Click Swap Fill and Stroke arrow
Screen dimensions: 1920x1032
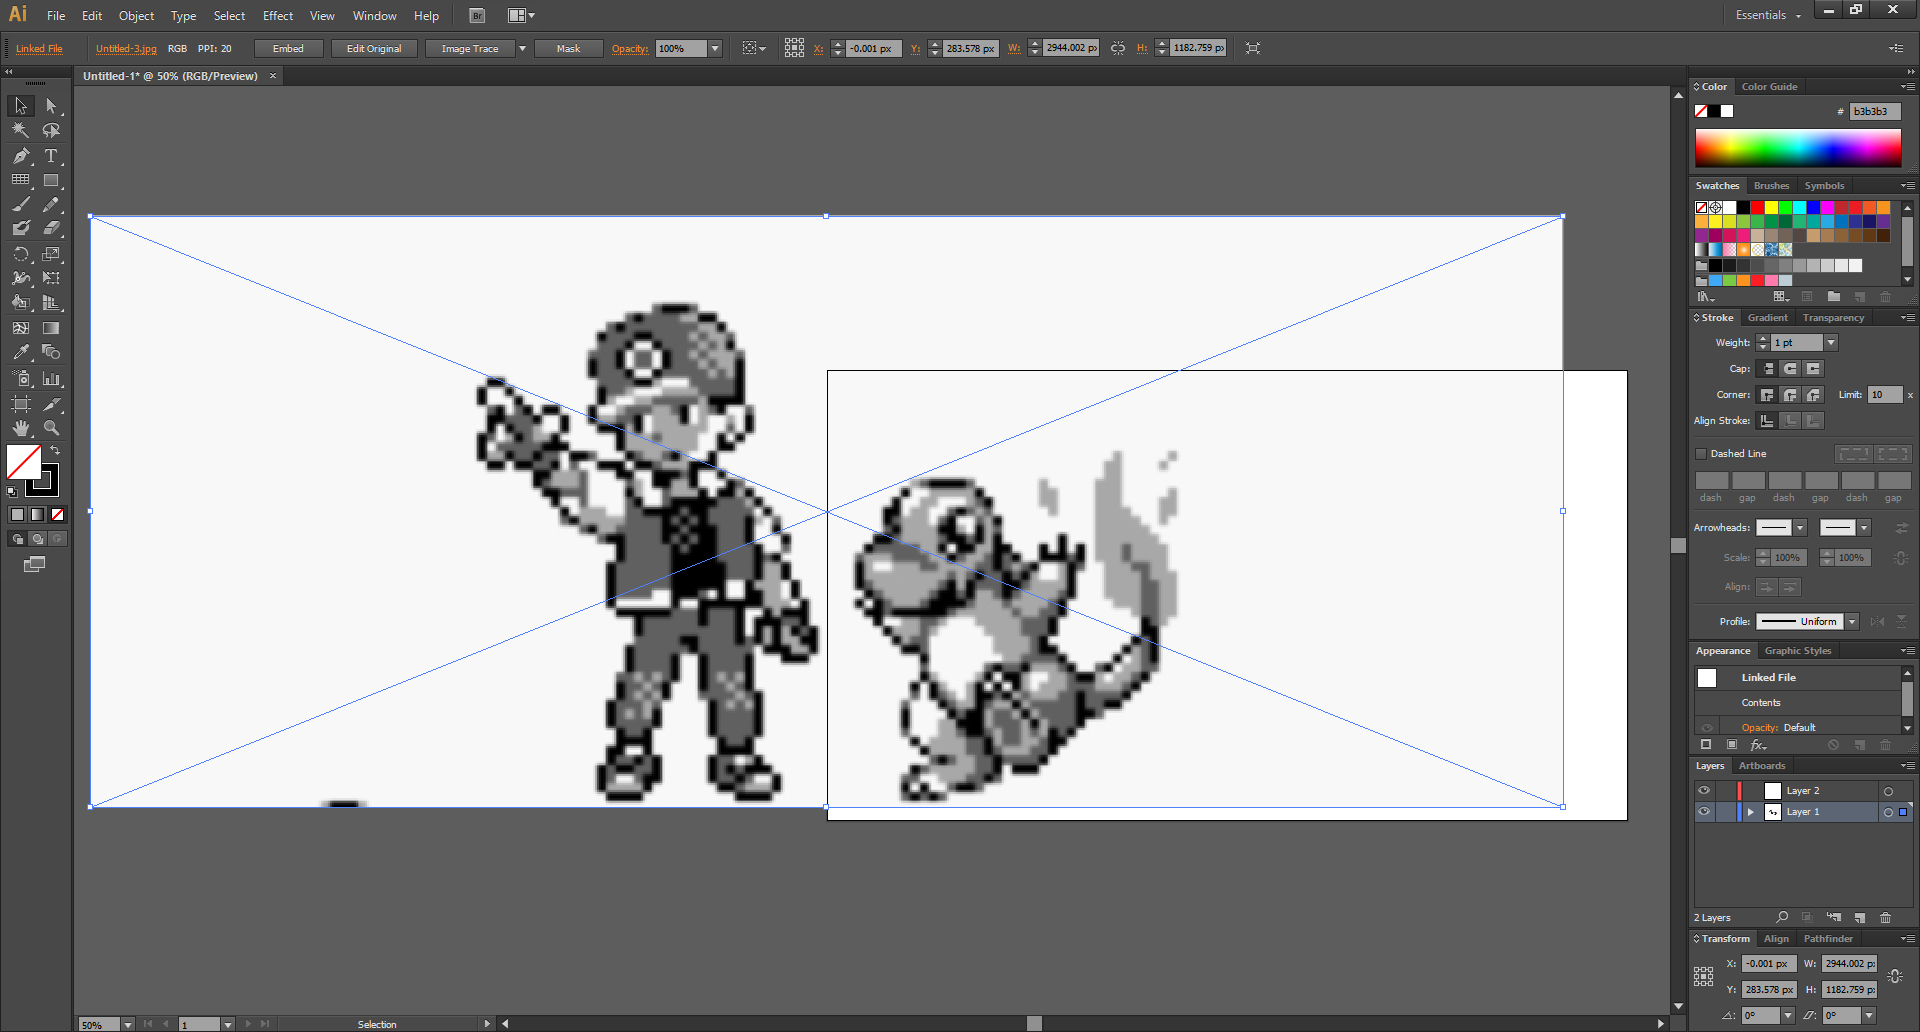click(55, 451)
